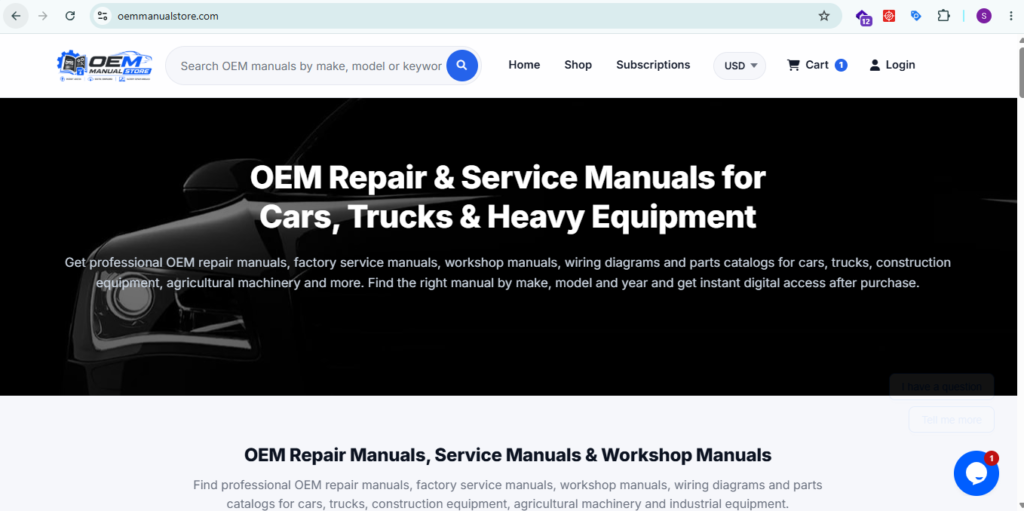Open the Subscriptions menu item
The image size is (1024, 511).
(653, 65)
